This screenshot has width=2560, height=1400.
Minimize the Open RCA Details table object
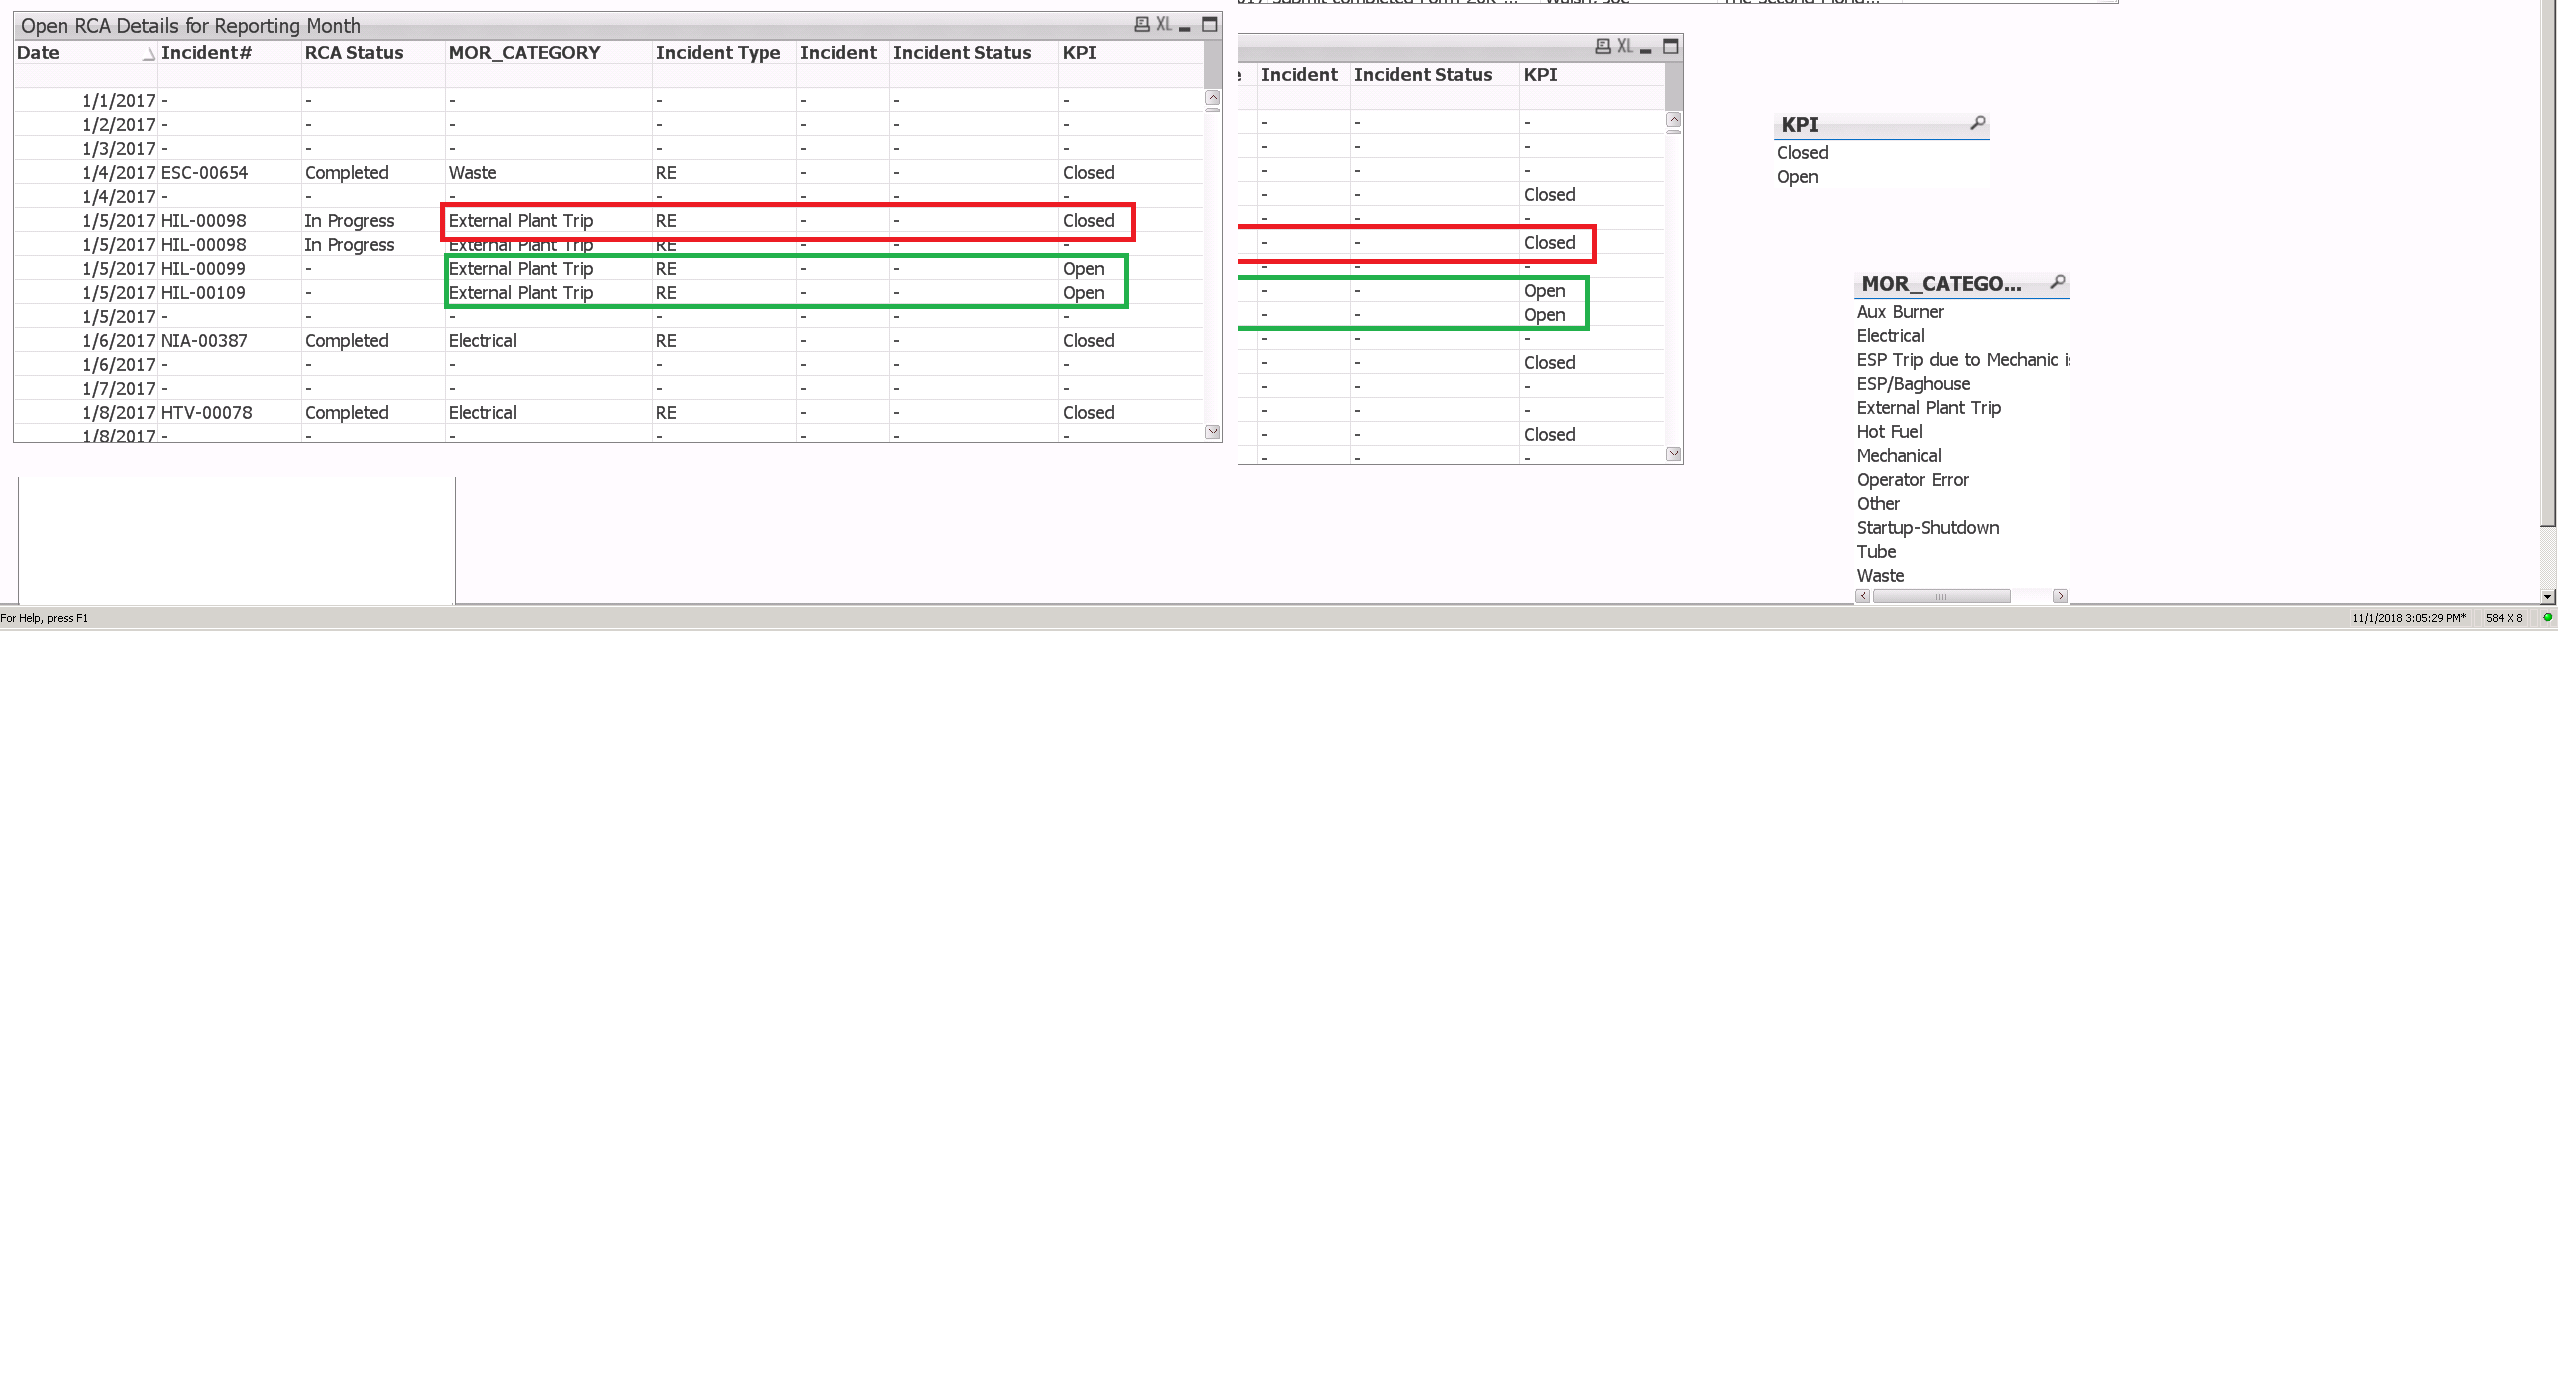[1185, 27]
